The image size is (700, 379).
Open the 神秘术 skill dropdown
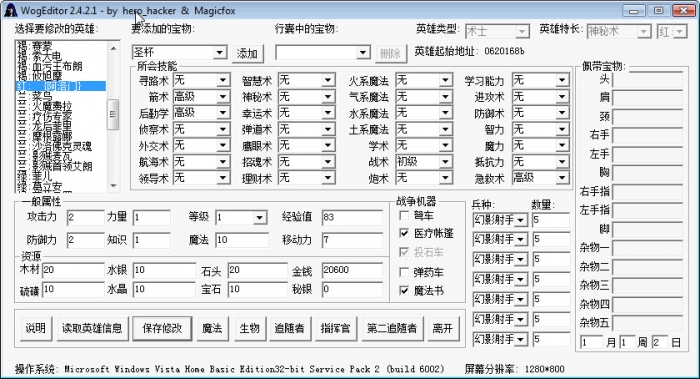(328, 97)
